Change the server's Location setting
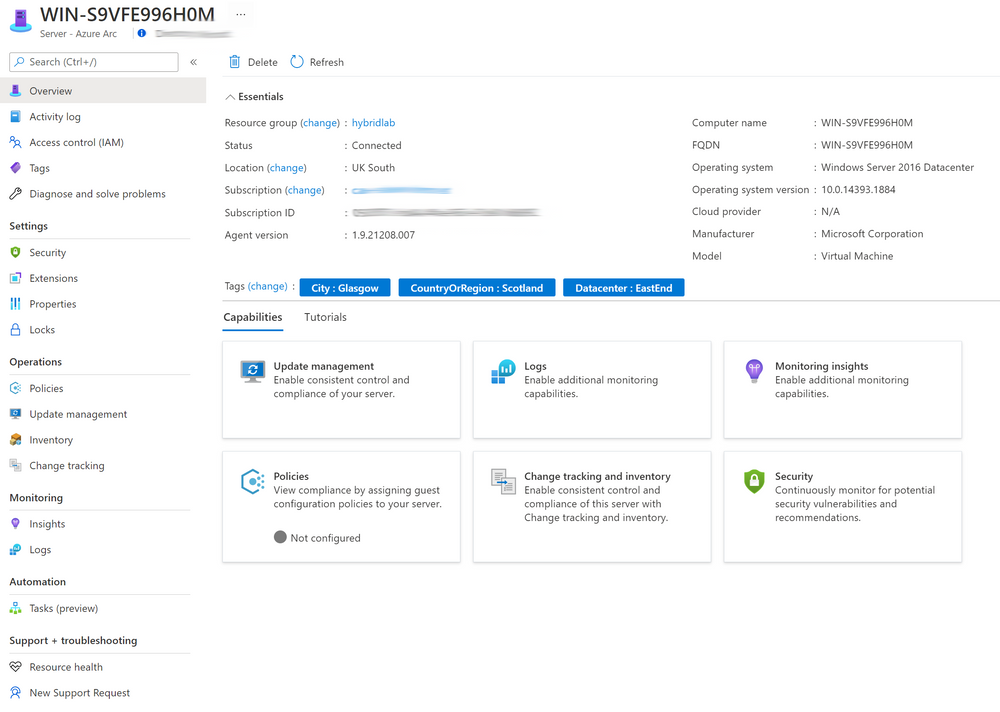The height and width of the screenshot is (712, 1000). click(x=287, y=167)
